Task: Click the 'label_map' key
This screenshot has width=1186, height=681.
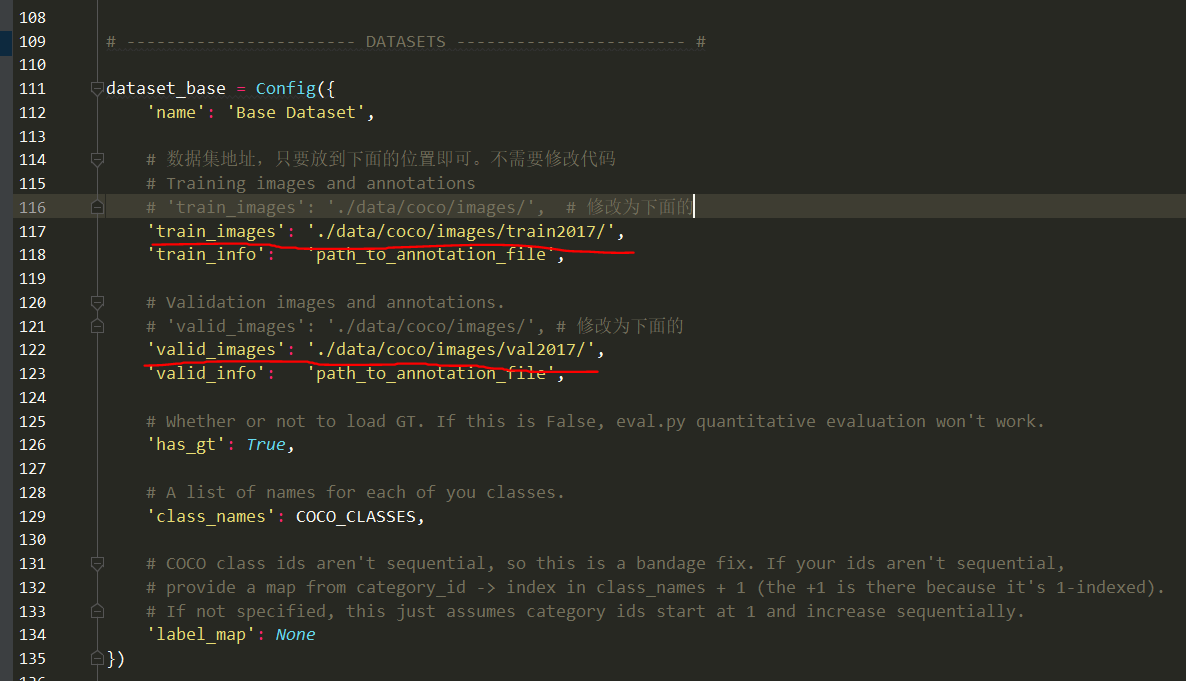Action: (200, 635)
